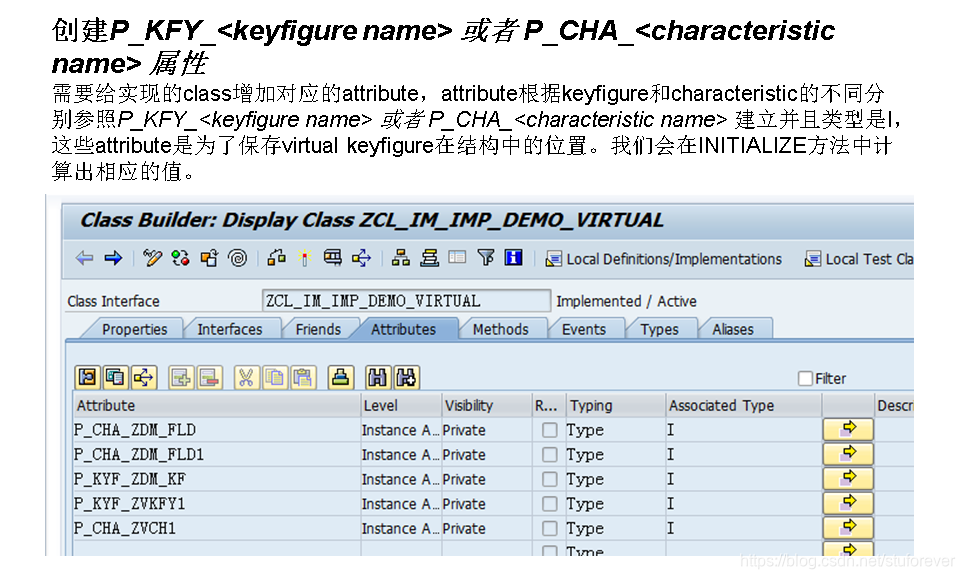The width and height of the screenshot is (965, 579).
Task: Click the greyed table layout icon
Action: (457, 257)
